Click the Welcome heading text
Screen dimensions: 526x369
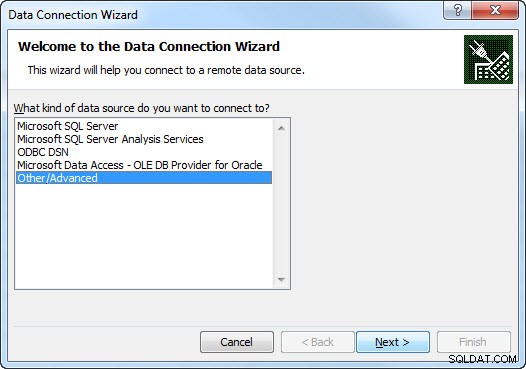(149, 46)
